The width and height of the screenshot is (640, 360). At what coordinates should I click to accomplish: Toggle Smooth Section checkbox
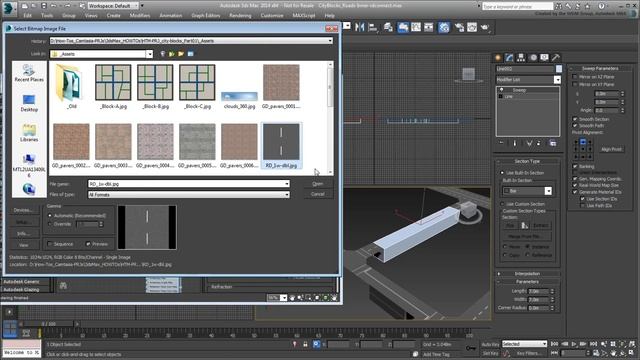tap(575, 119)
